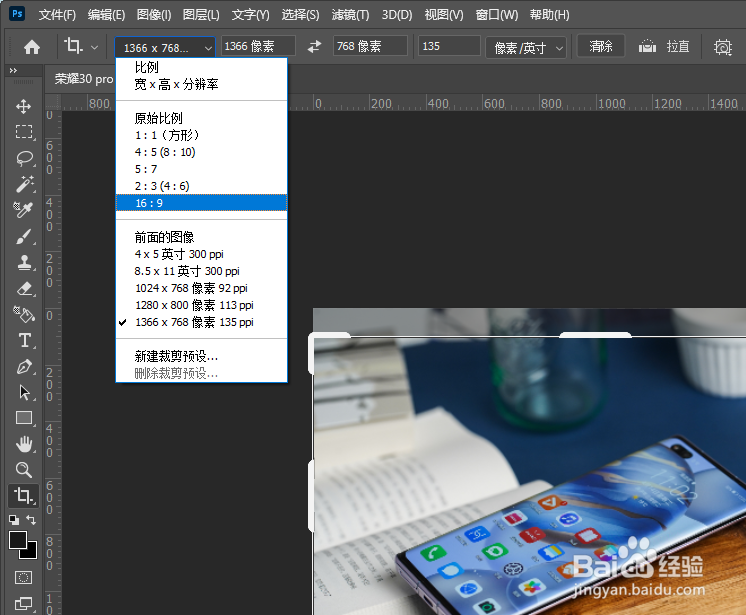The width and height of the screenshot is (746, 615).
Task: Choose 4:5 (8:10) ratio
Action: tap(201, 152)
